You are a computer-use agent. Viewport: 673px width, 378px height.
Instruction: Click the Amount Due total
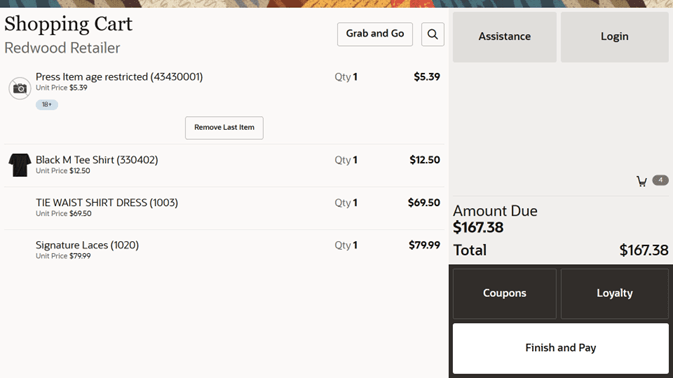point(478,227)
